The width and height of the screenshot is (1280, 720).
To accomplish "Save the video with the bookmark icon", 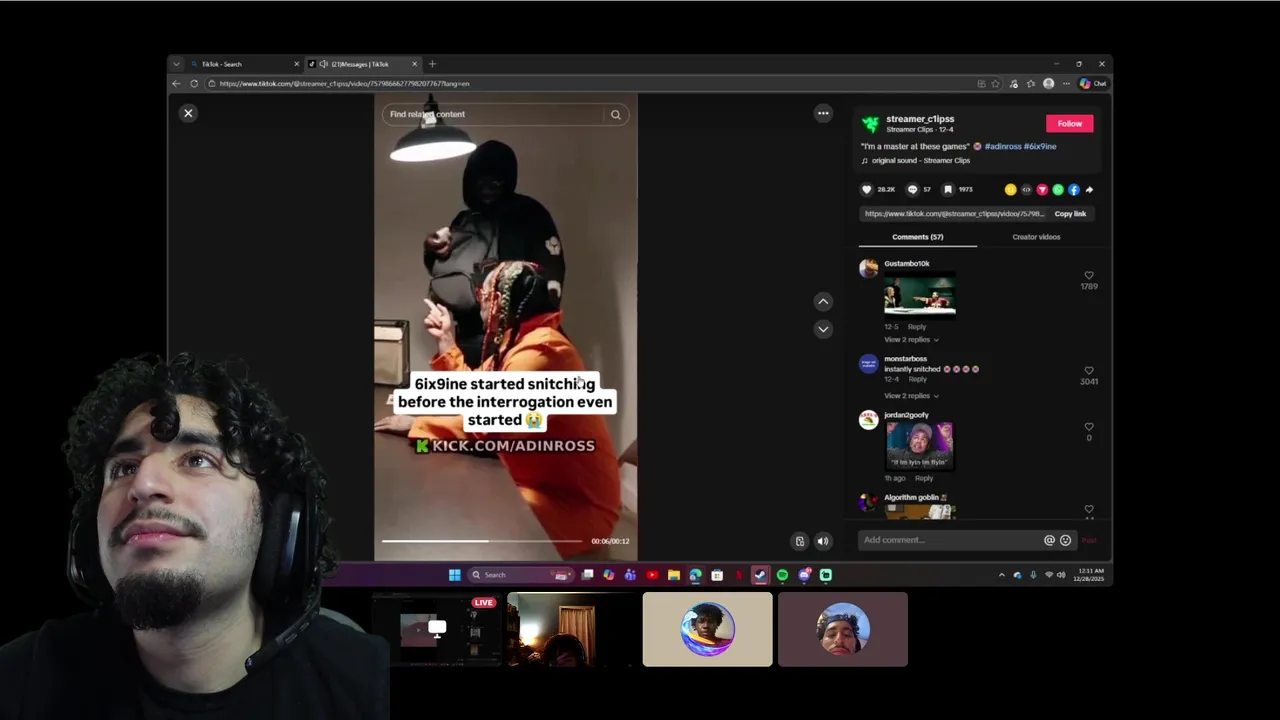I will [948, 189].
